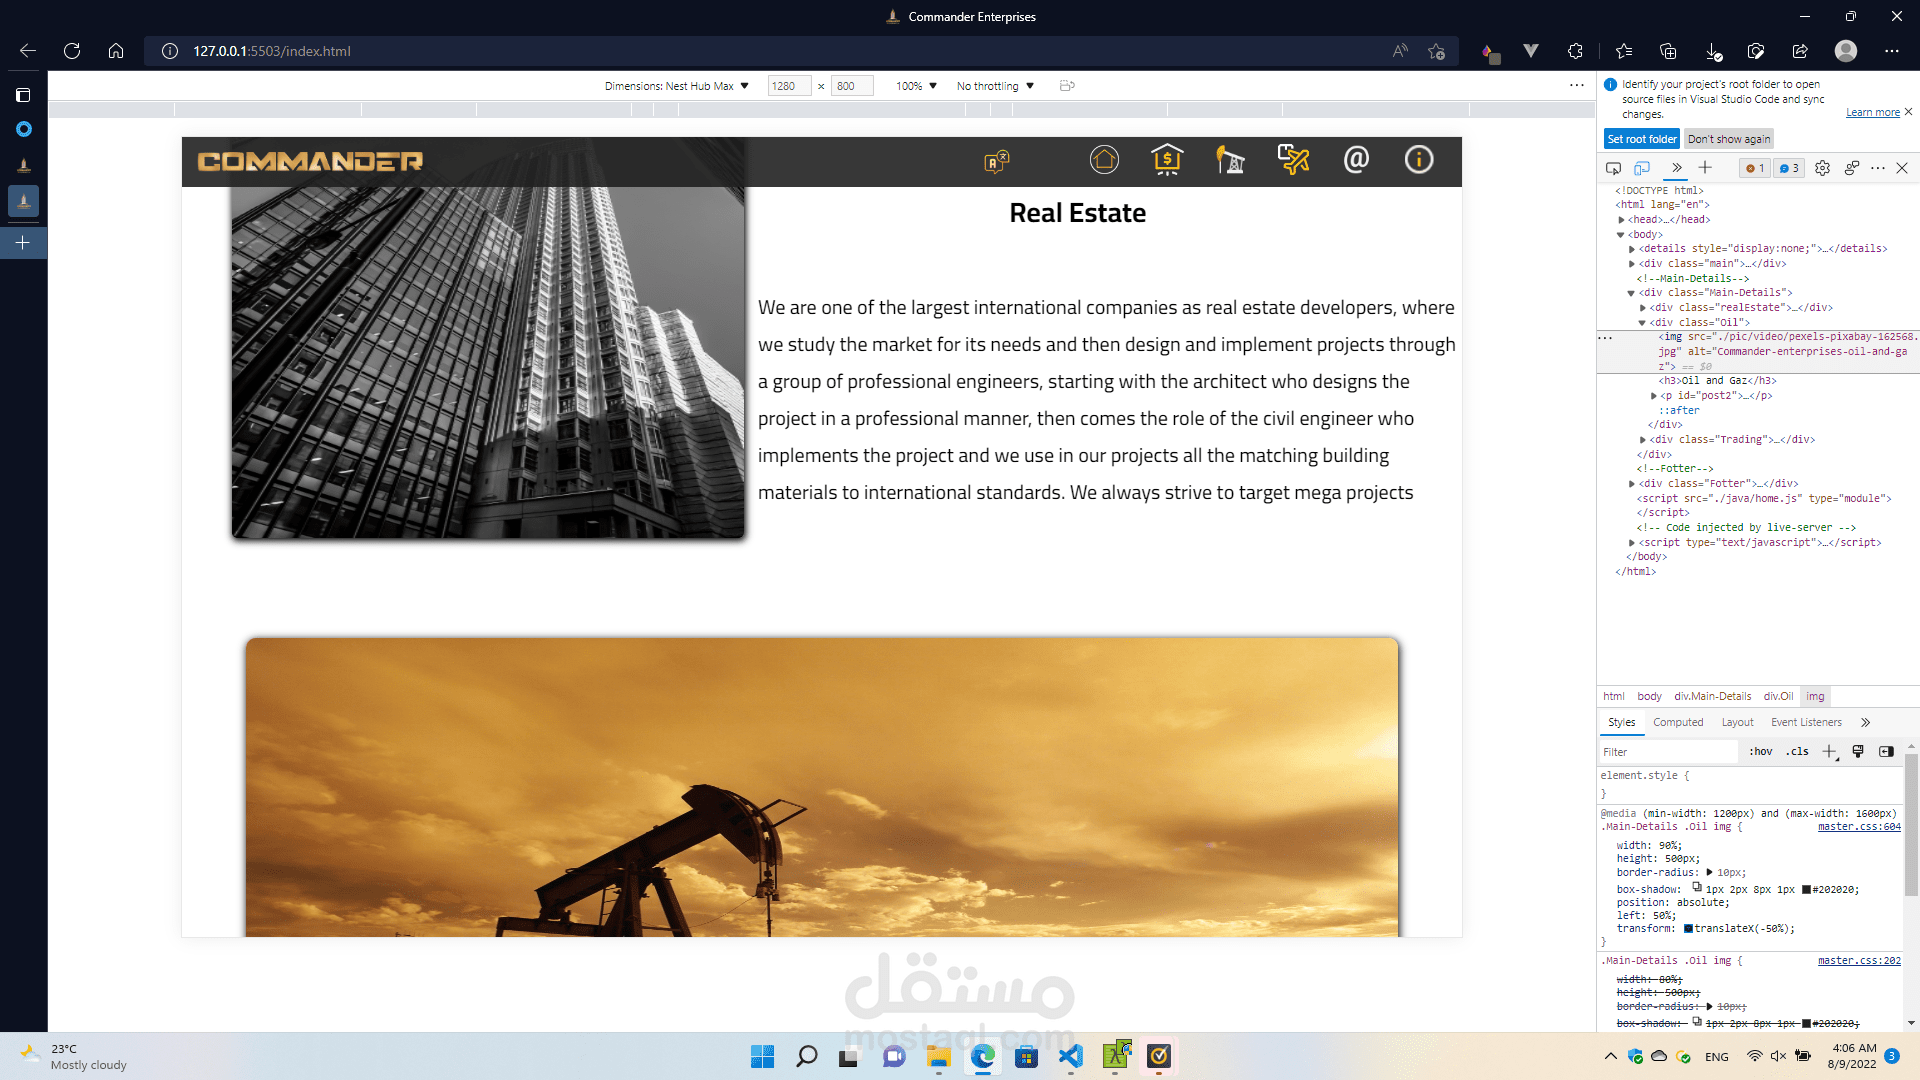This screenshot has height=1080, width=1920.
Task: Open the No throttling dropdown
Action: tap(995, 86)
